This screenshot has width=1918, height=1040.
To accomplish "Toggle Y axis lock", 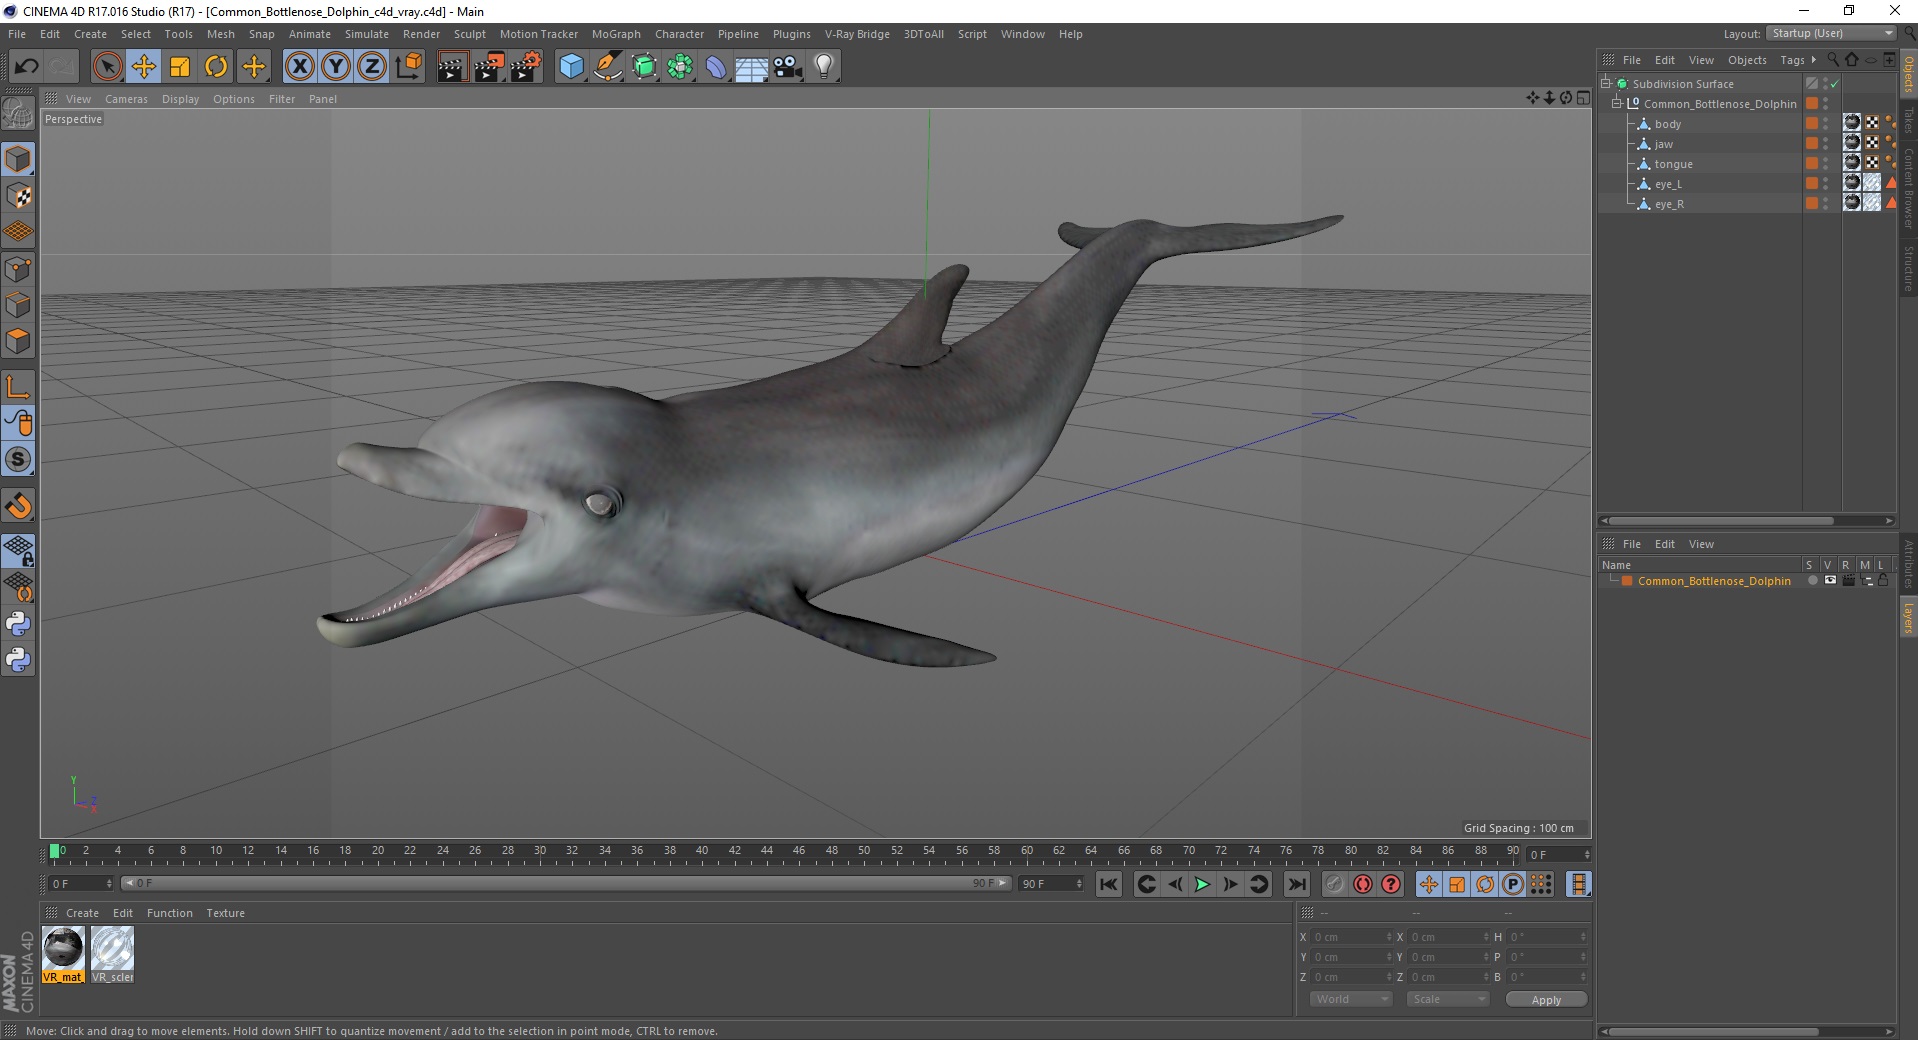I will pyautogui.click(x=336, y=67).
